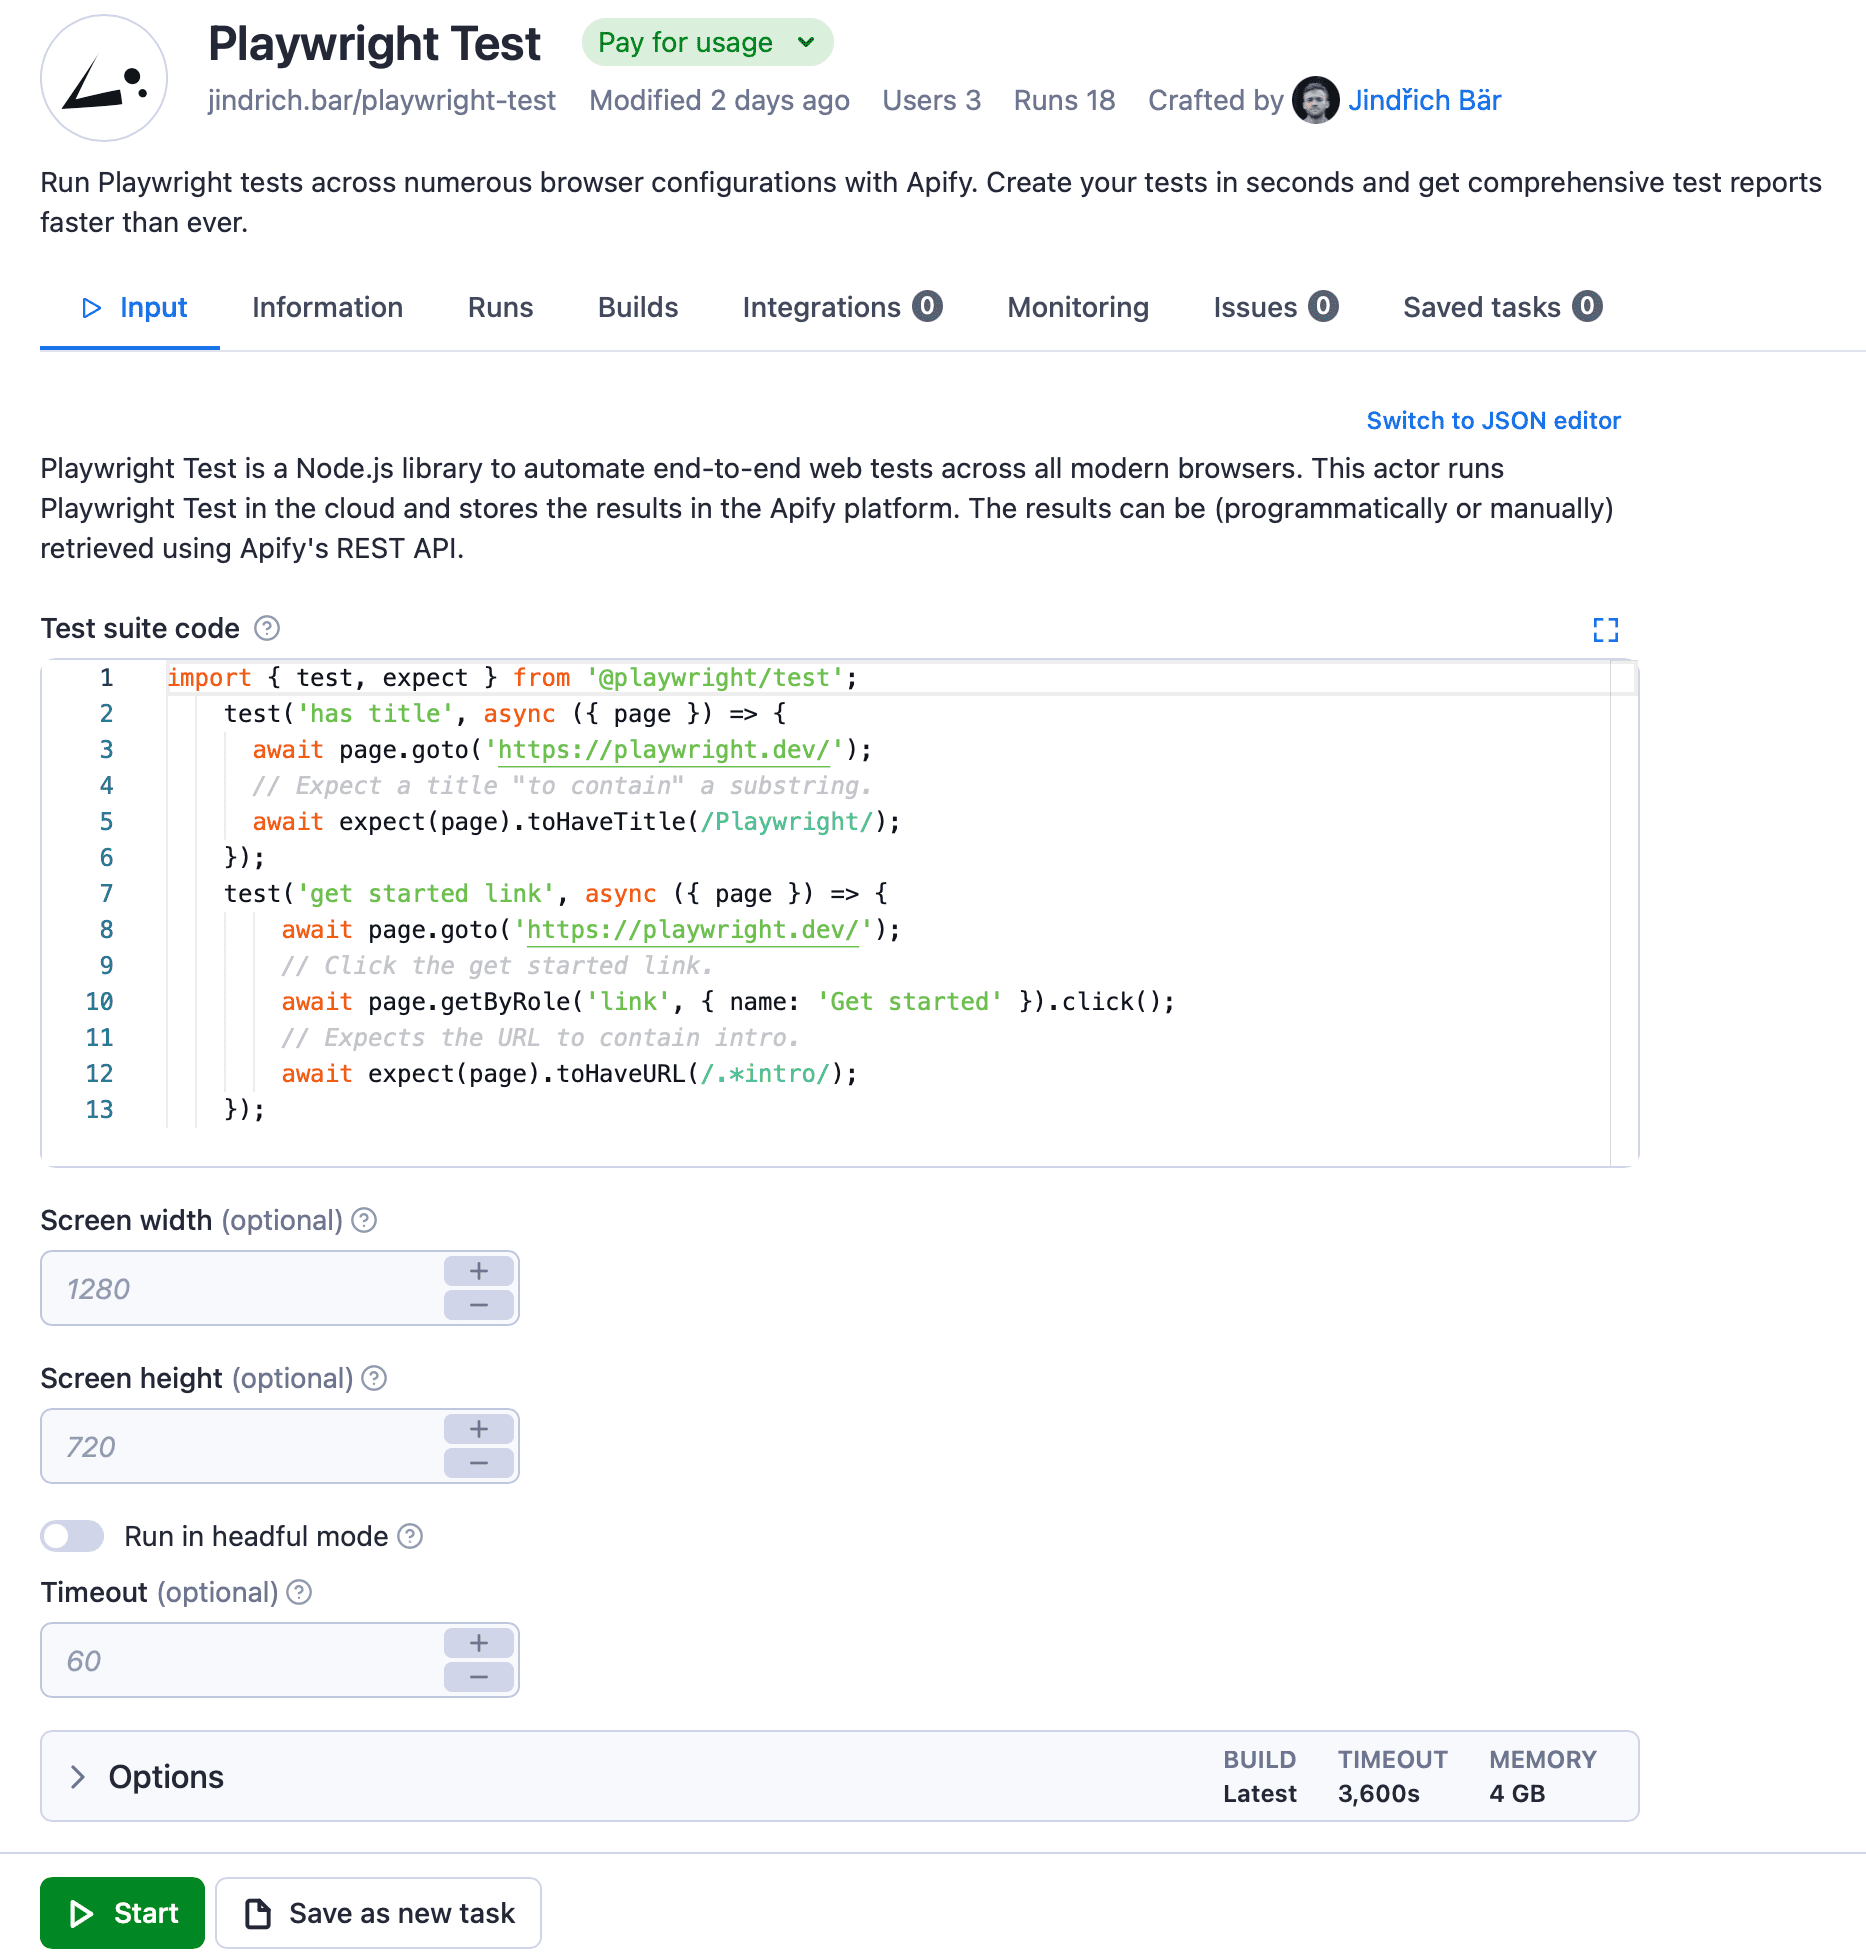This screenshot has width=1866, height=1956.
Task: Click Switch to JSON editor
Action: pyautogui.click(x=1492, y=420)
